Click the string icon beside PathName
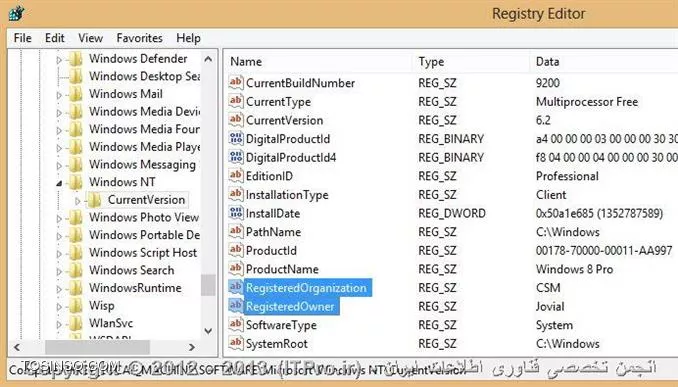The width and height of the screenshot is (678, 387). (x=236, y=231)
